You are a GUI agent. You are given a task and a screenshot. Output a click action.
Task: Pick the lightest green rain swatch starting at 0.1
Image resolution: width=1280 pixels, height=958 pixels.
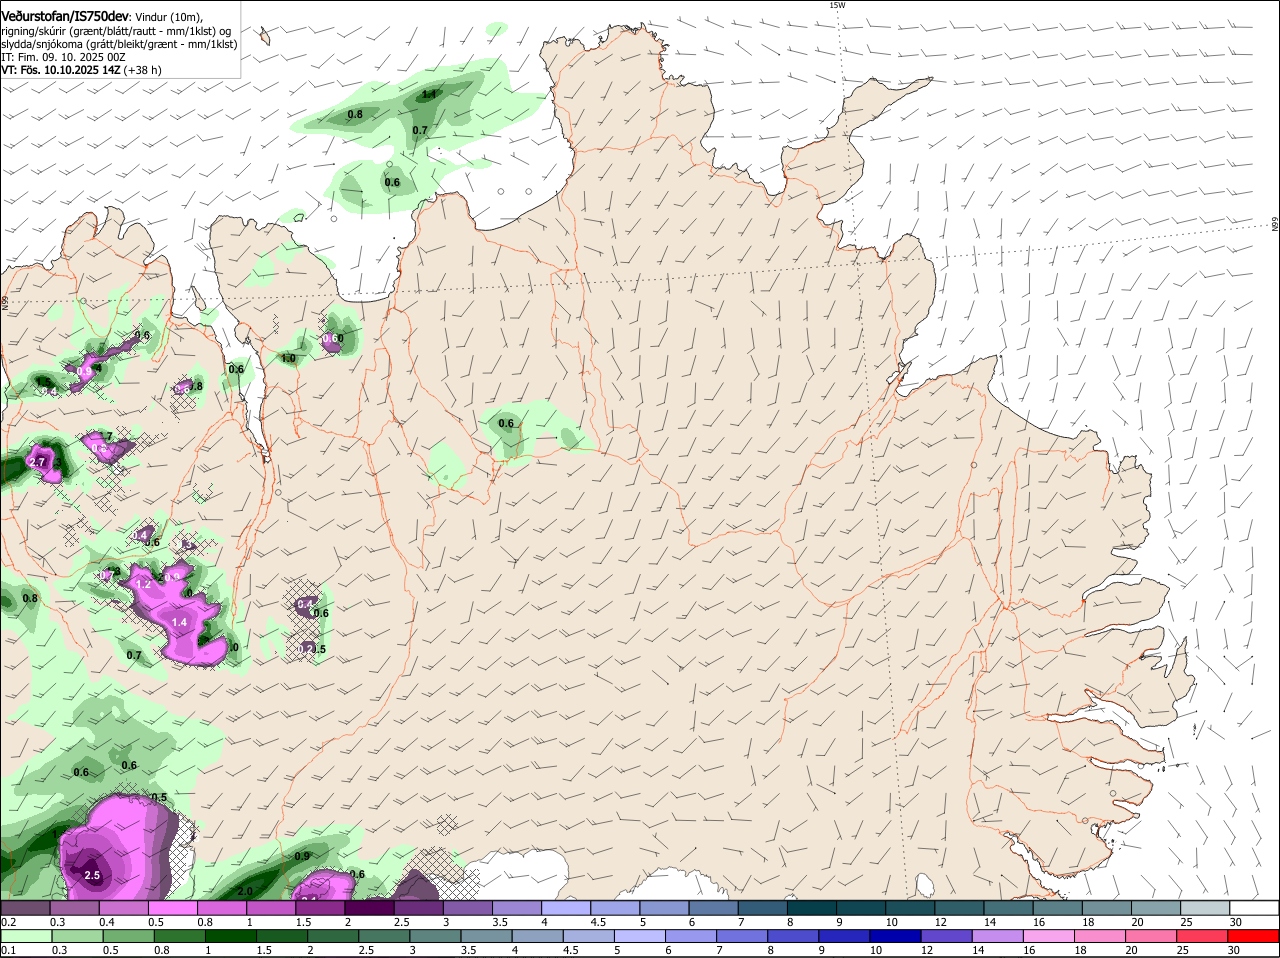coord(25,935)
